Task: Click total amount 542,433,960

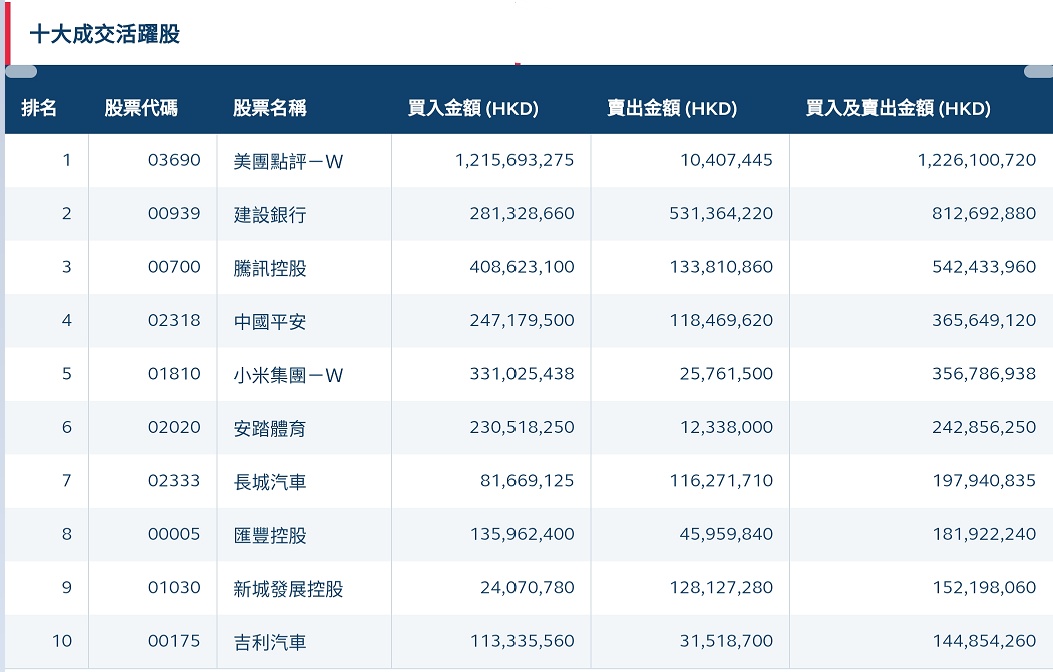Action: (x=984, y=267)
